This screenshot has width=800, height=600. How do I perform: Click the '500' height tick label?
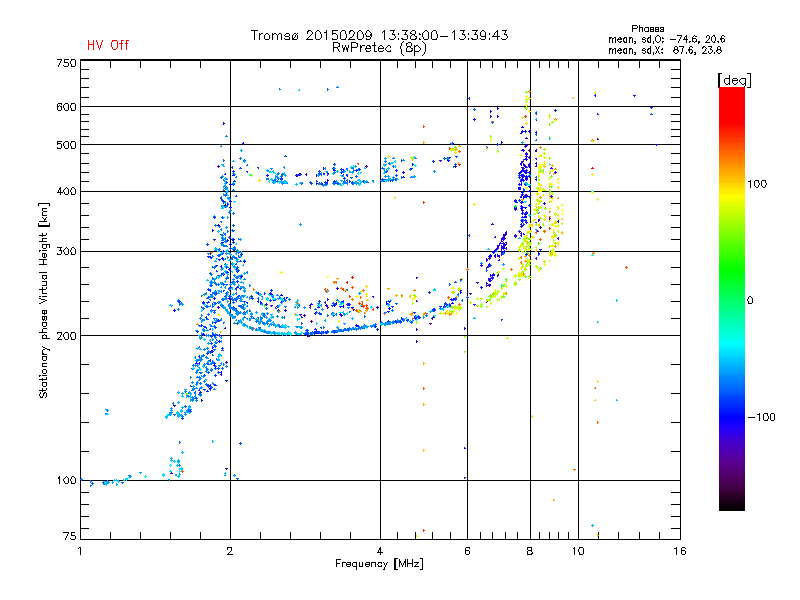point(66,145)
